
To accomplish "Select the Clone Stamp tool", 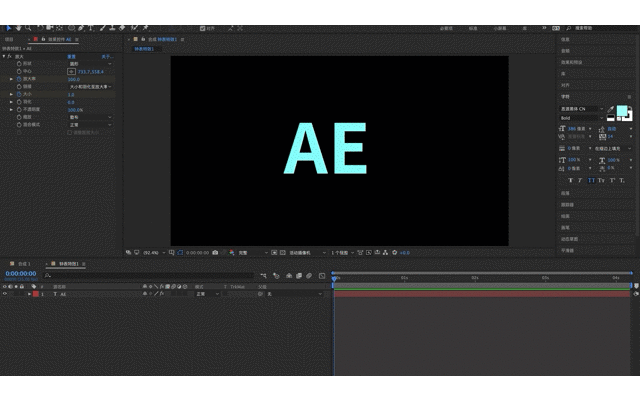I will [x=112, y=28].
